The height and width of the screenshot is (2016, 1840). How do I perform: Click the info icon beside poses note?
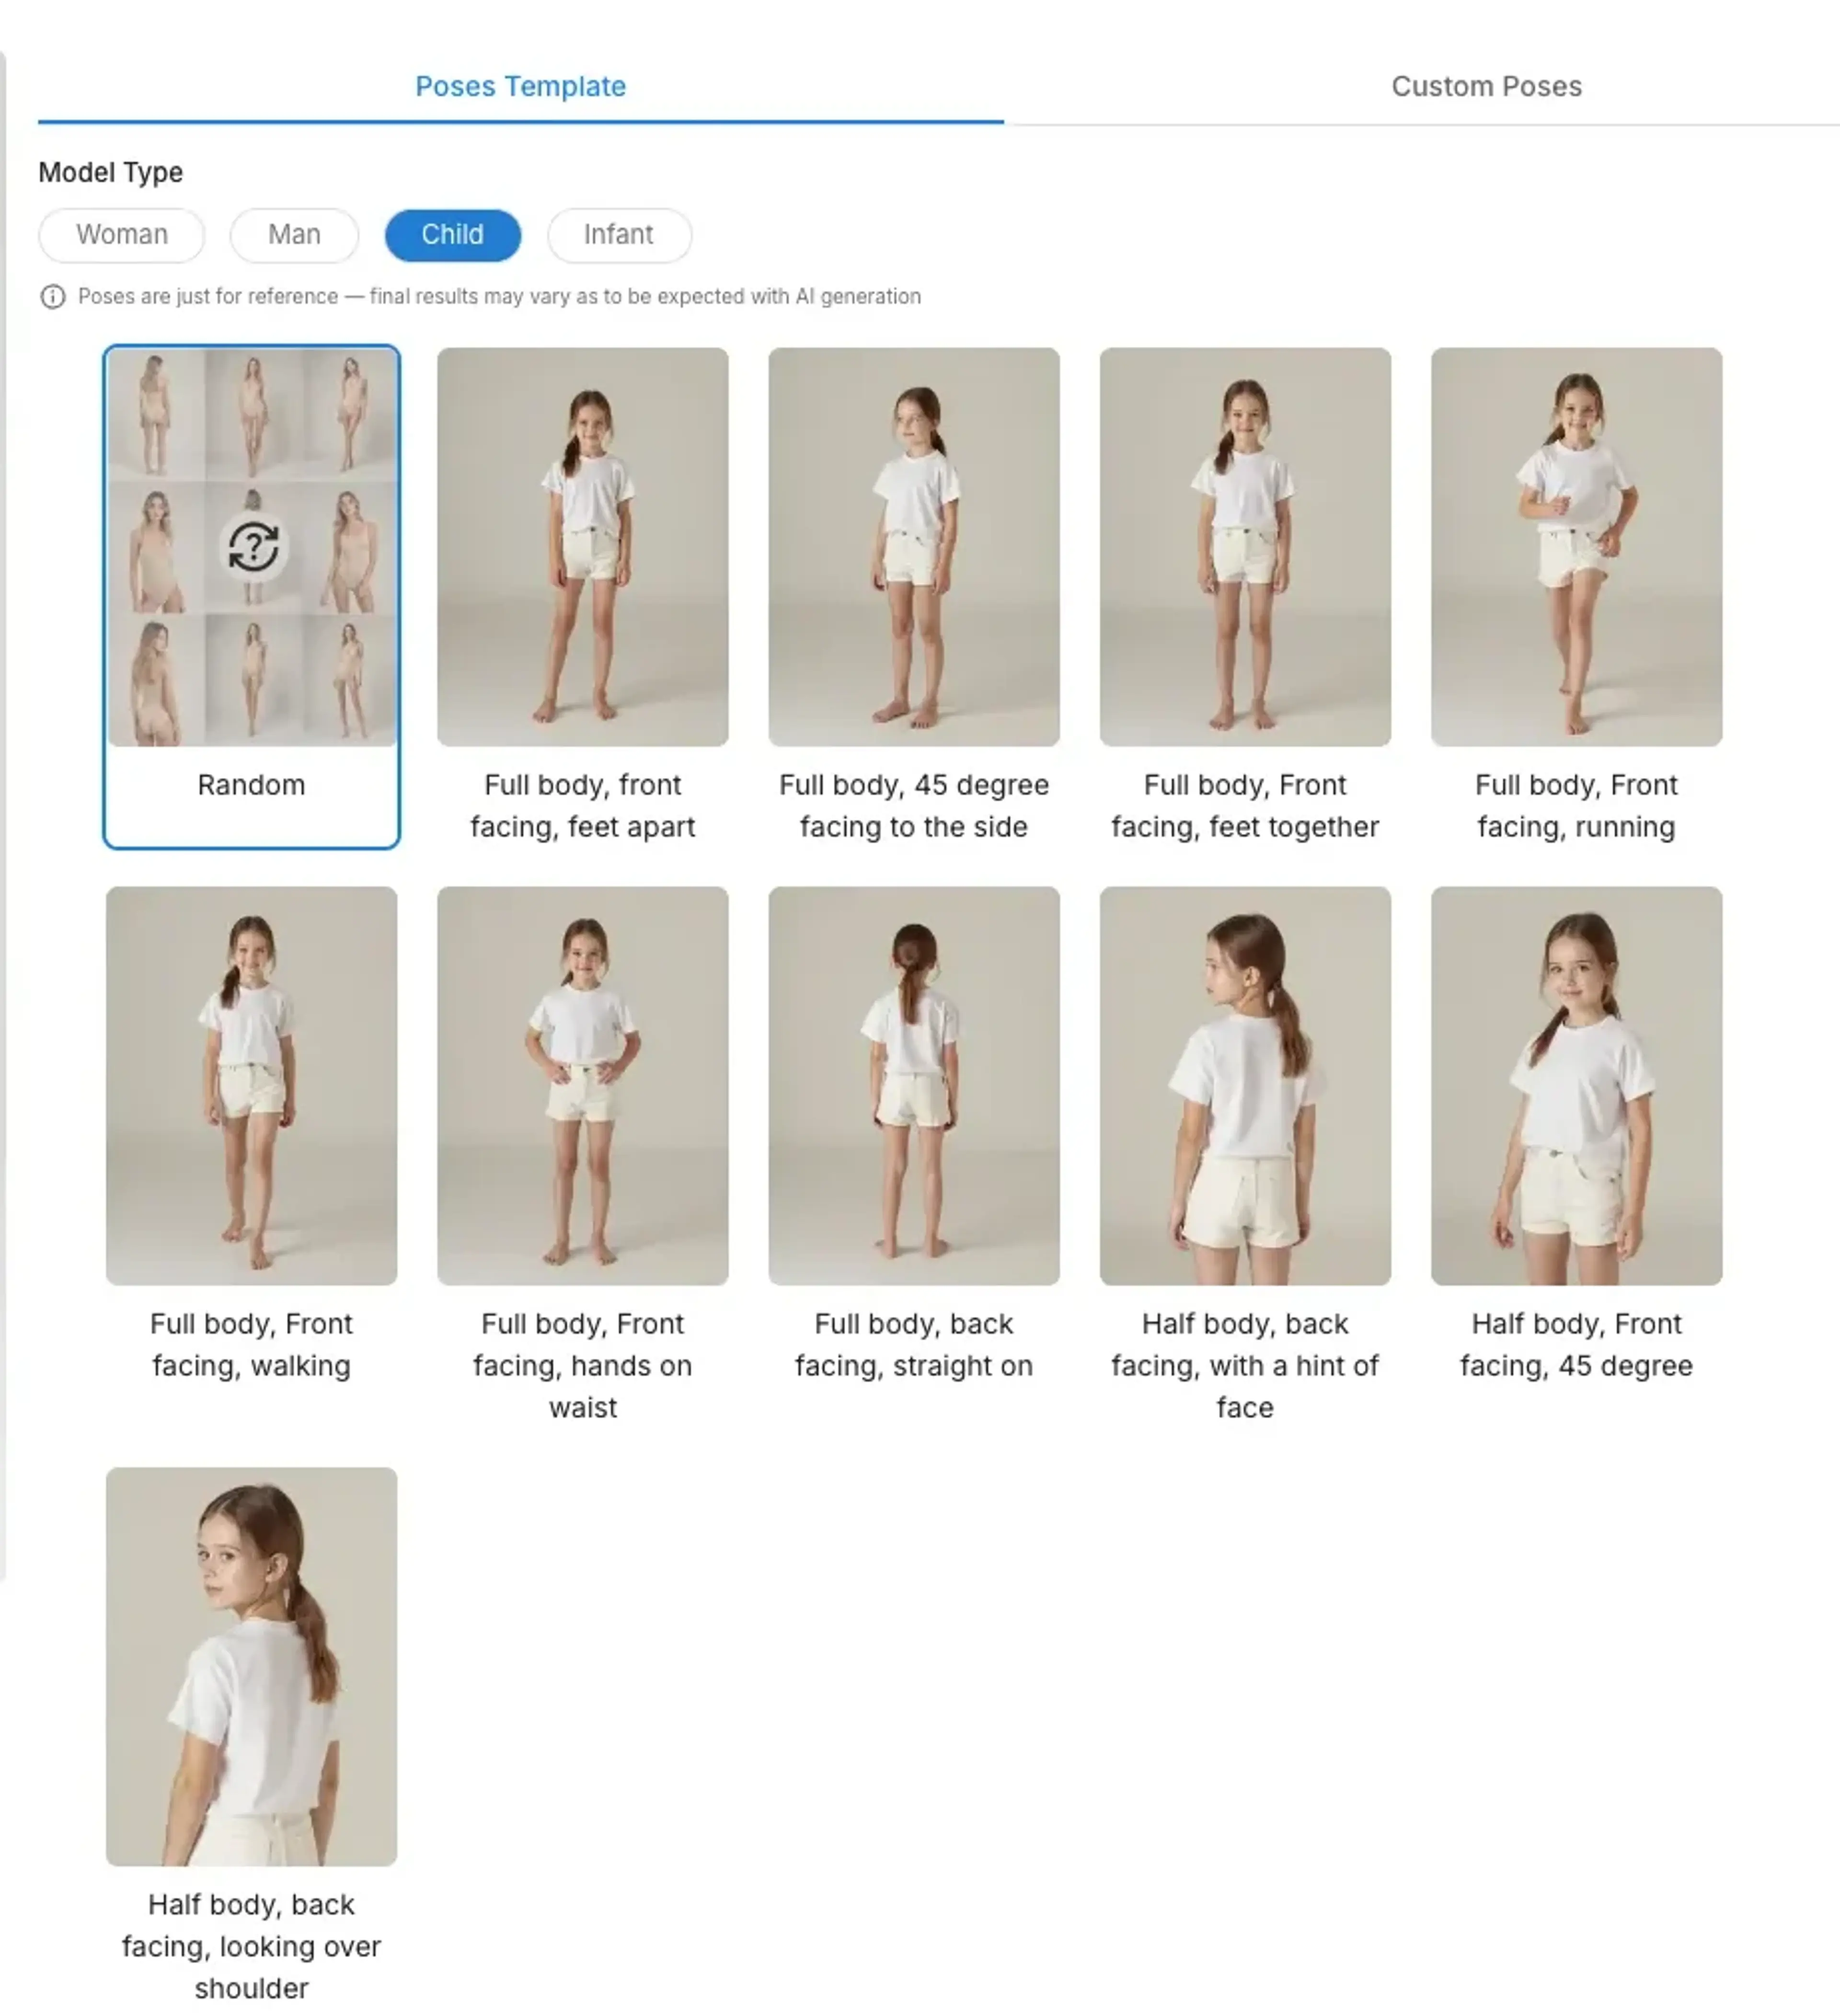(x=52, y=297)
